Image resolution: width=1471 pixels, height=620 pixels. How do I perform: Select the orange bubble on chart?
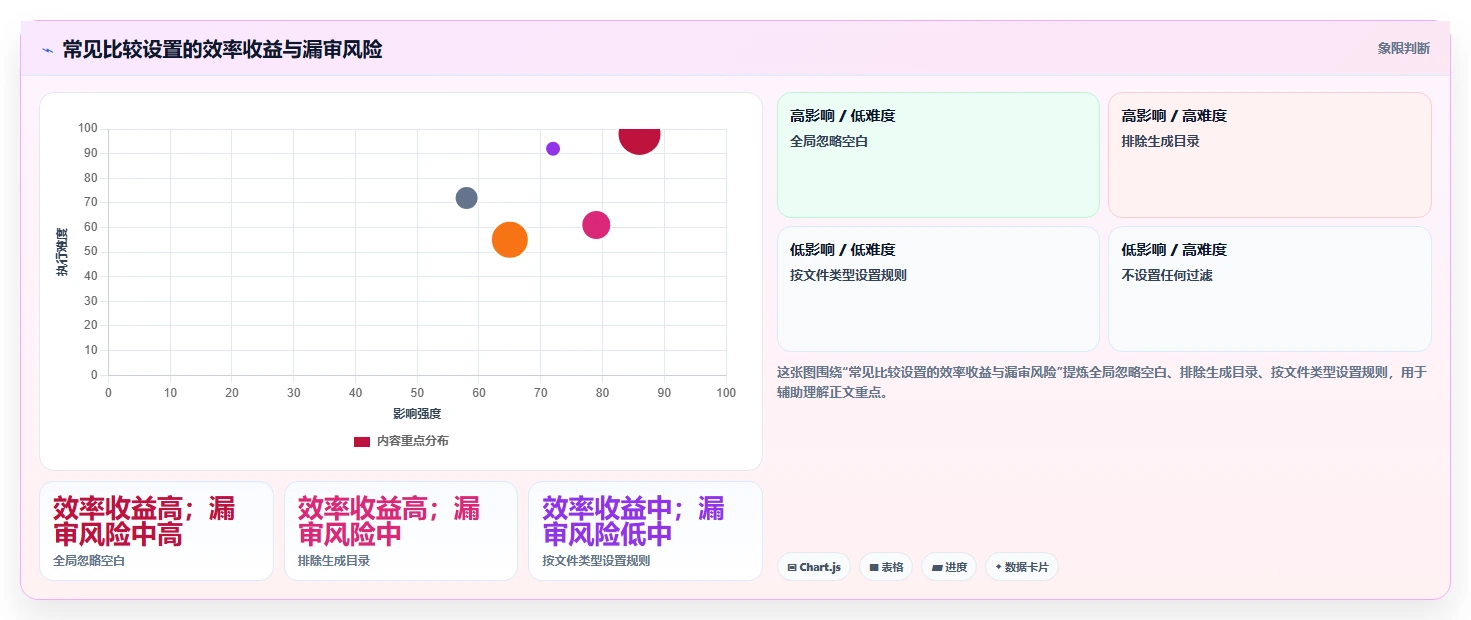[510, 240]
